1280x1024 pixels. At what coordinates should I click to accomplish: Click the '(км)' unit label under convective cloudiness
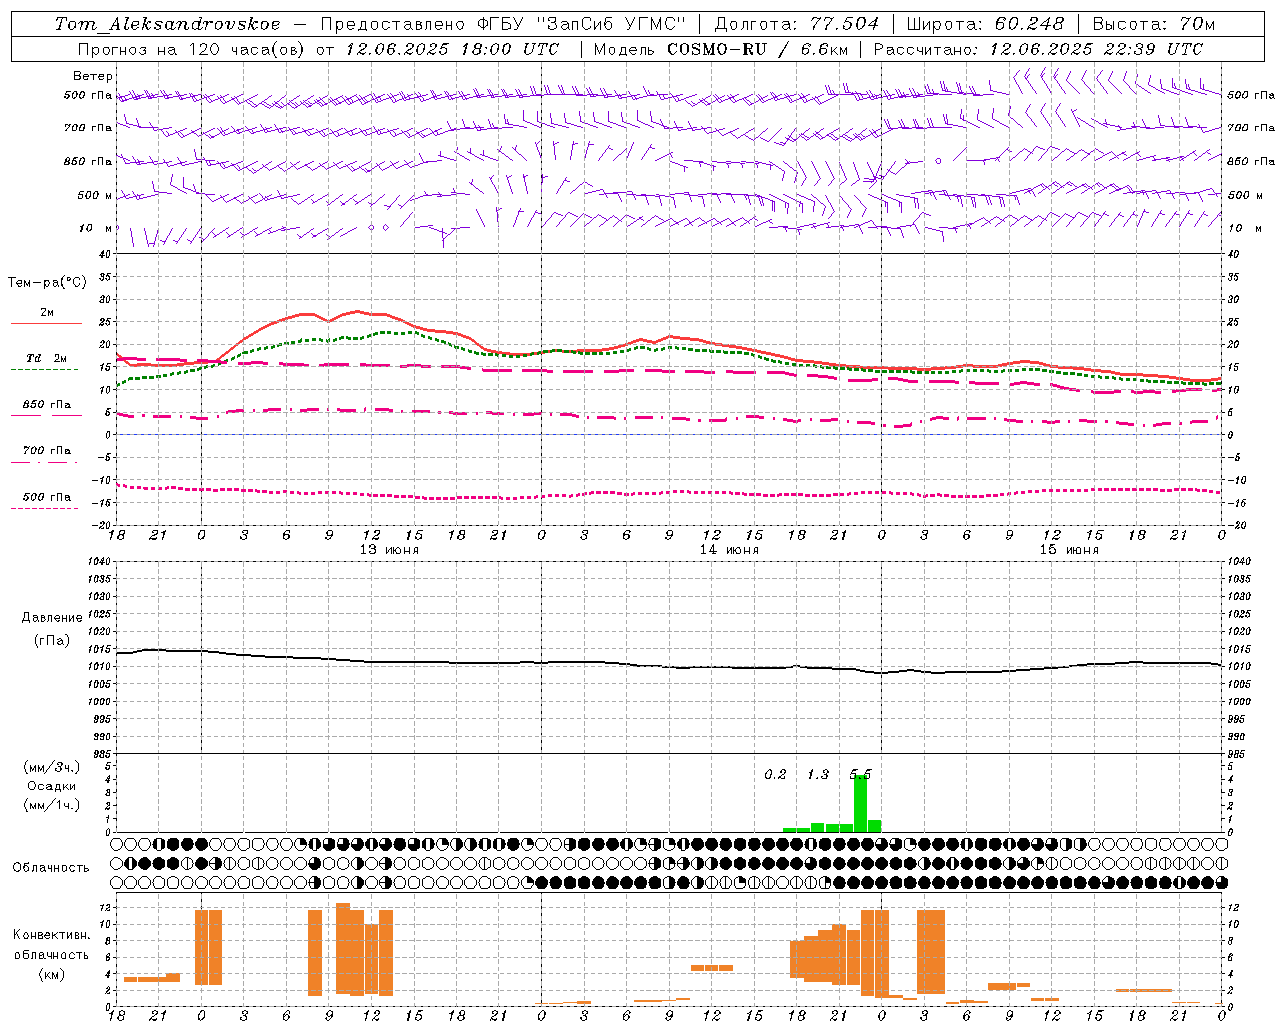pyautogui.click(x=51, y=974)
